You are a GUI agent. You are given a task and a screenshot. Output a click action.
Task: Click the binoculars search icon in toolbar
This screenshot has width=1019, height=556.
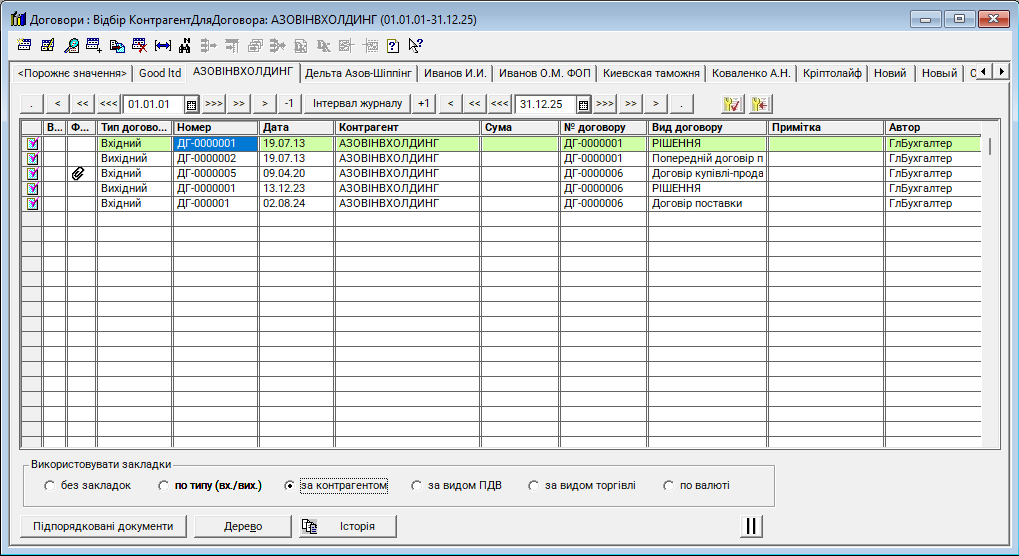[x=185, y=45]
